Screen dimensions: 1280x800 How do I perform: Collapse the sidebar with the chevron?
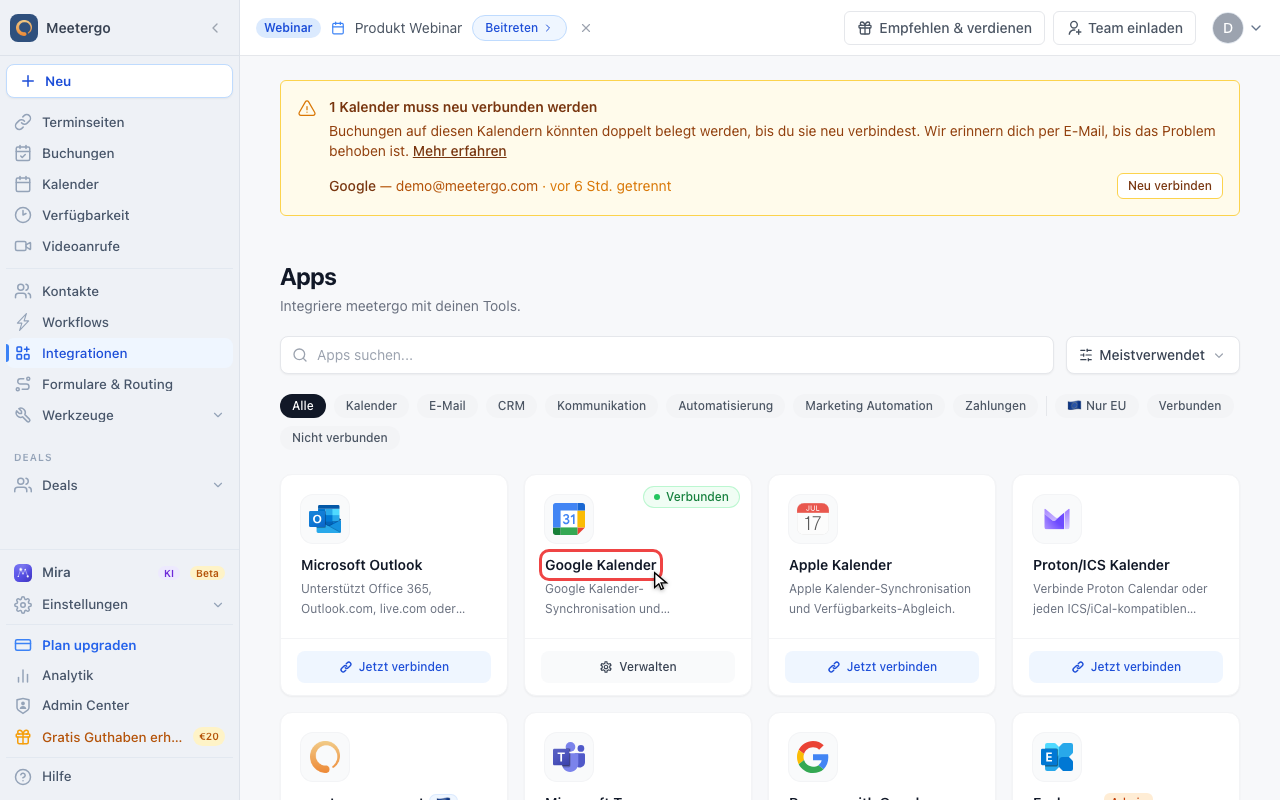pos(215,28)
